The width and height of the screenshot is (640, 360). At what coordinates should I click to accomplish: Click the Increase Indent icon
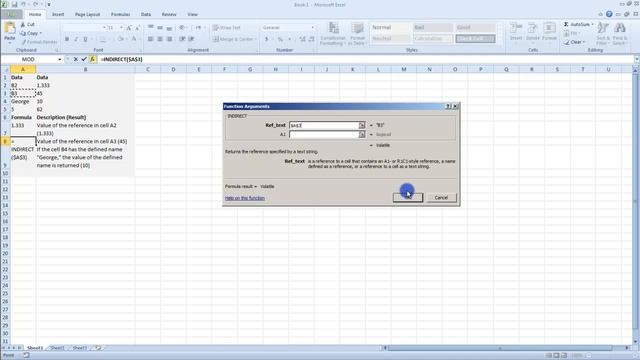coord(191,39)
